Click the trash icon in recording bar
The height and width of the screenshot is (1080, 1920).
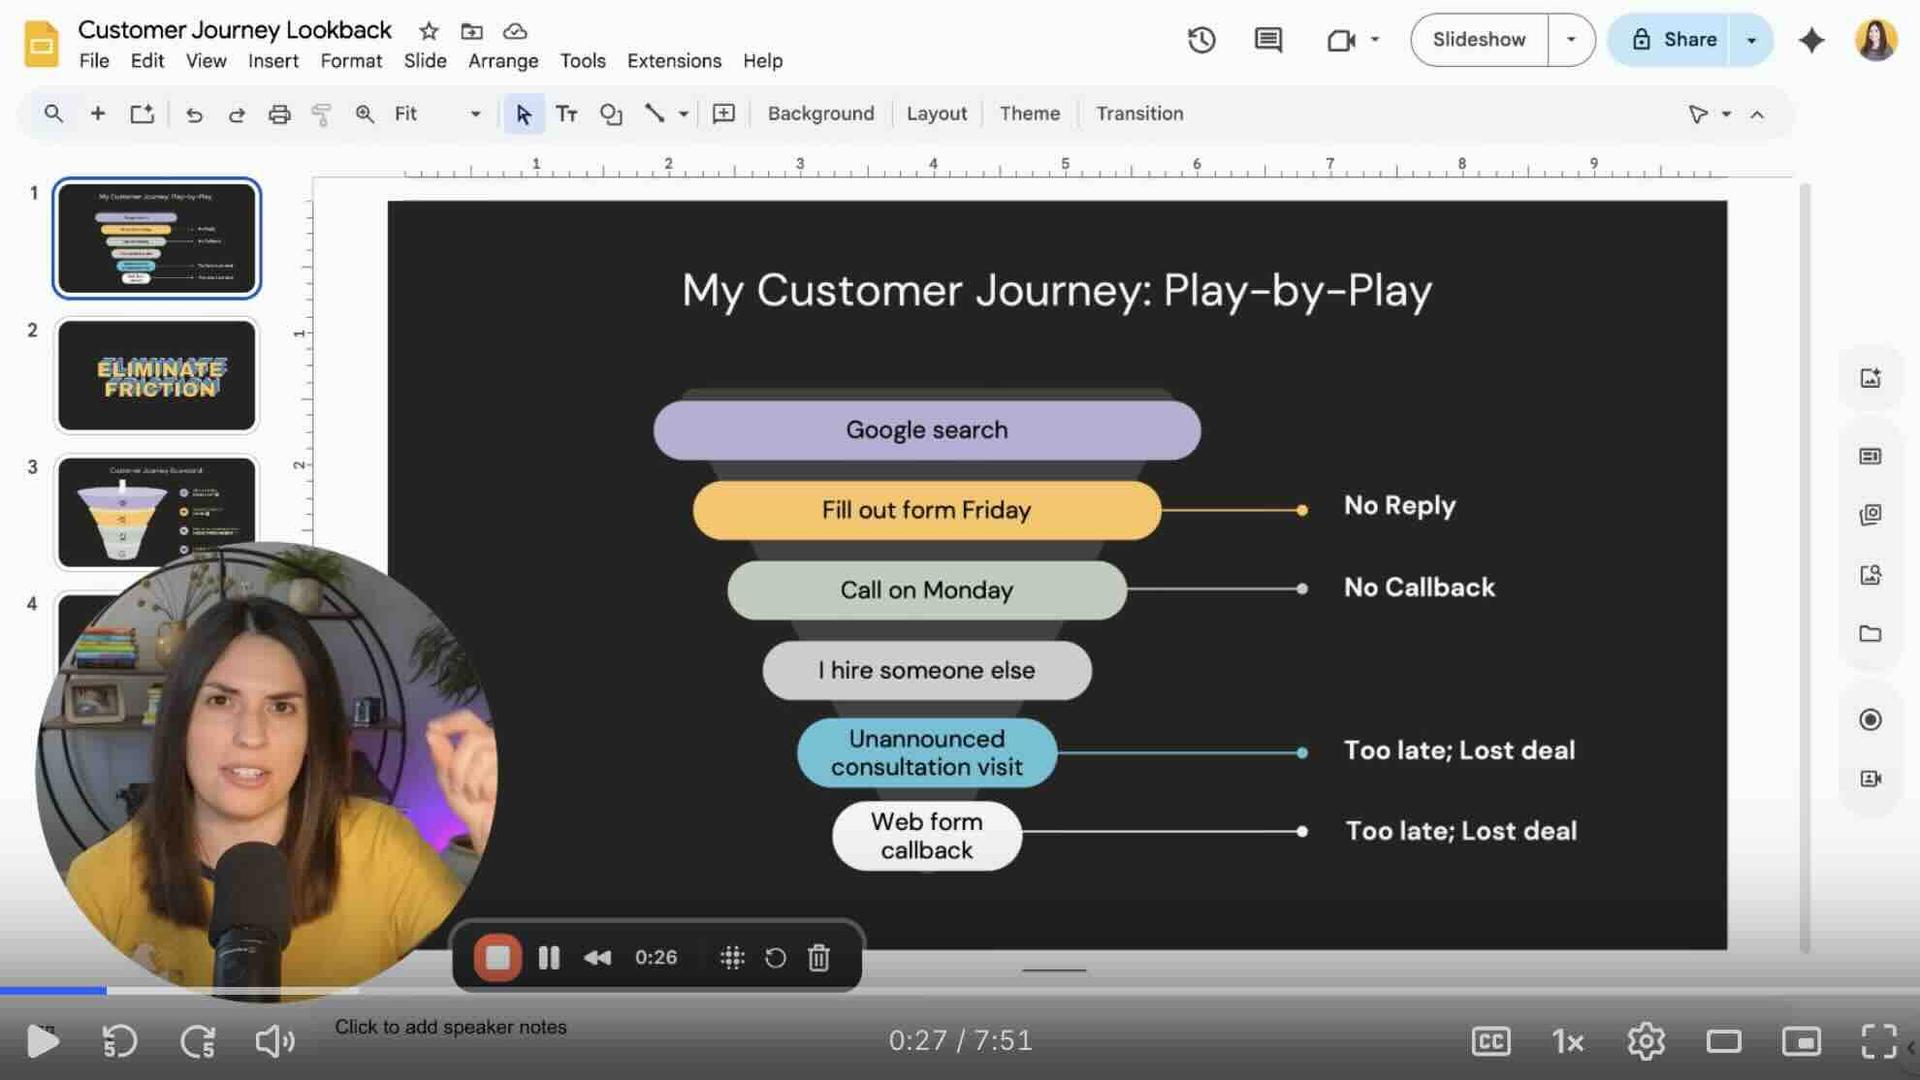tap(819, 957)
